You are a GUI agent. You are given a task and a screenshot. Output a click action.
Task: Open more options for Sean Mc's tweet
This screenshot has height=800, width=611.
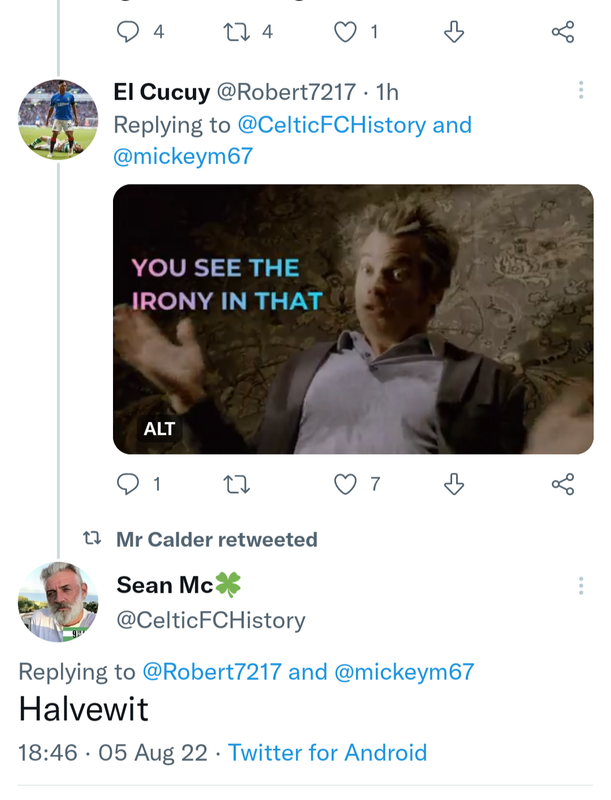click(x=581, y=586)
